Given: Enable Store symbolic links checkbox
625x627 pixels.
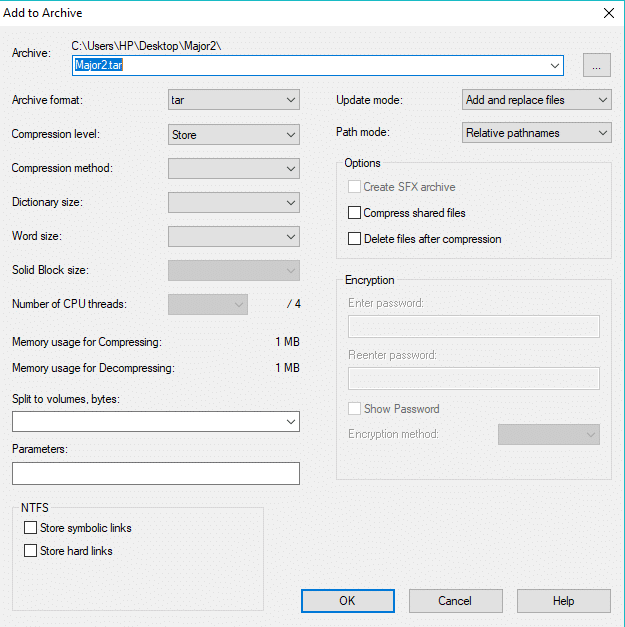Looking at the screenshot, I should pos(30,528).
